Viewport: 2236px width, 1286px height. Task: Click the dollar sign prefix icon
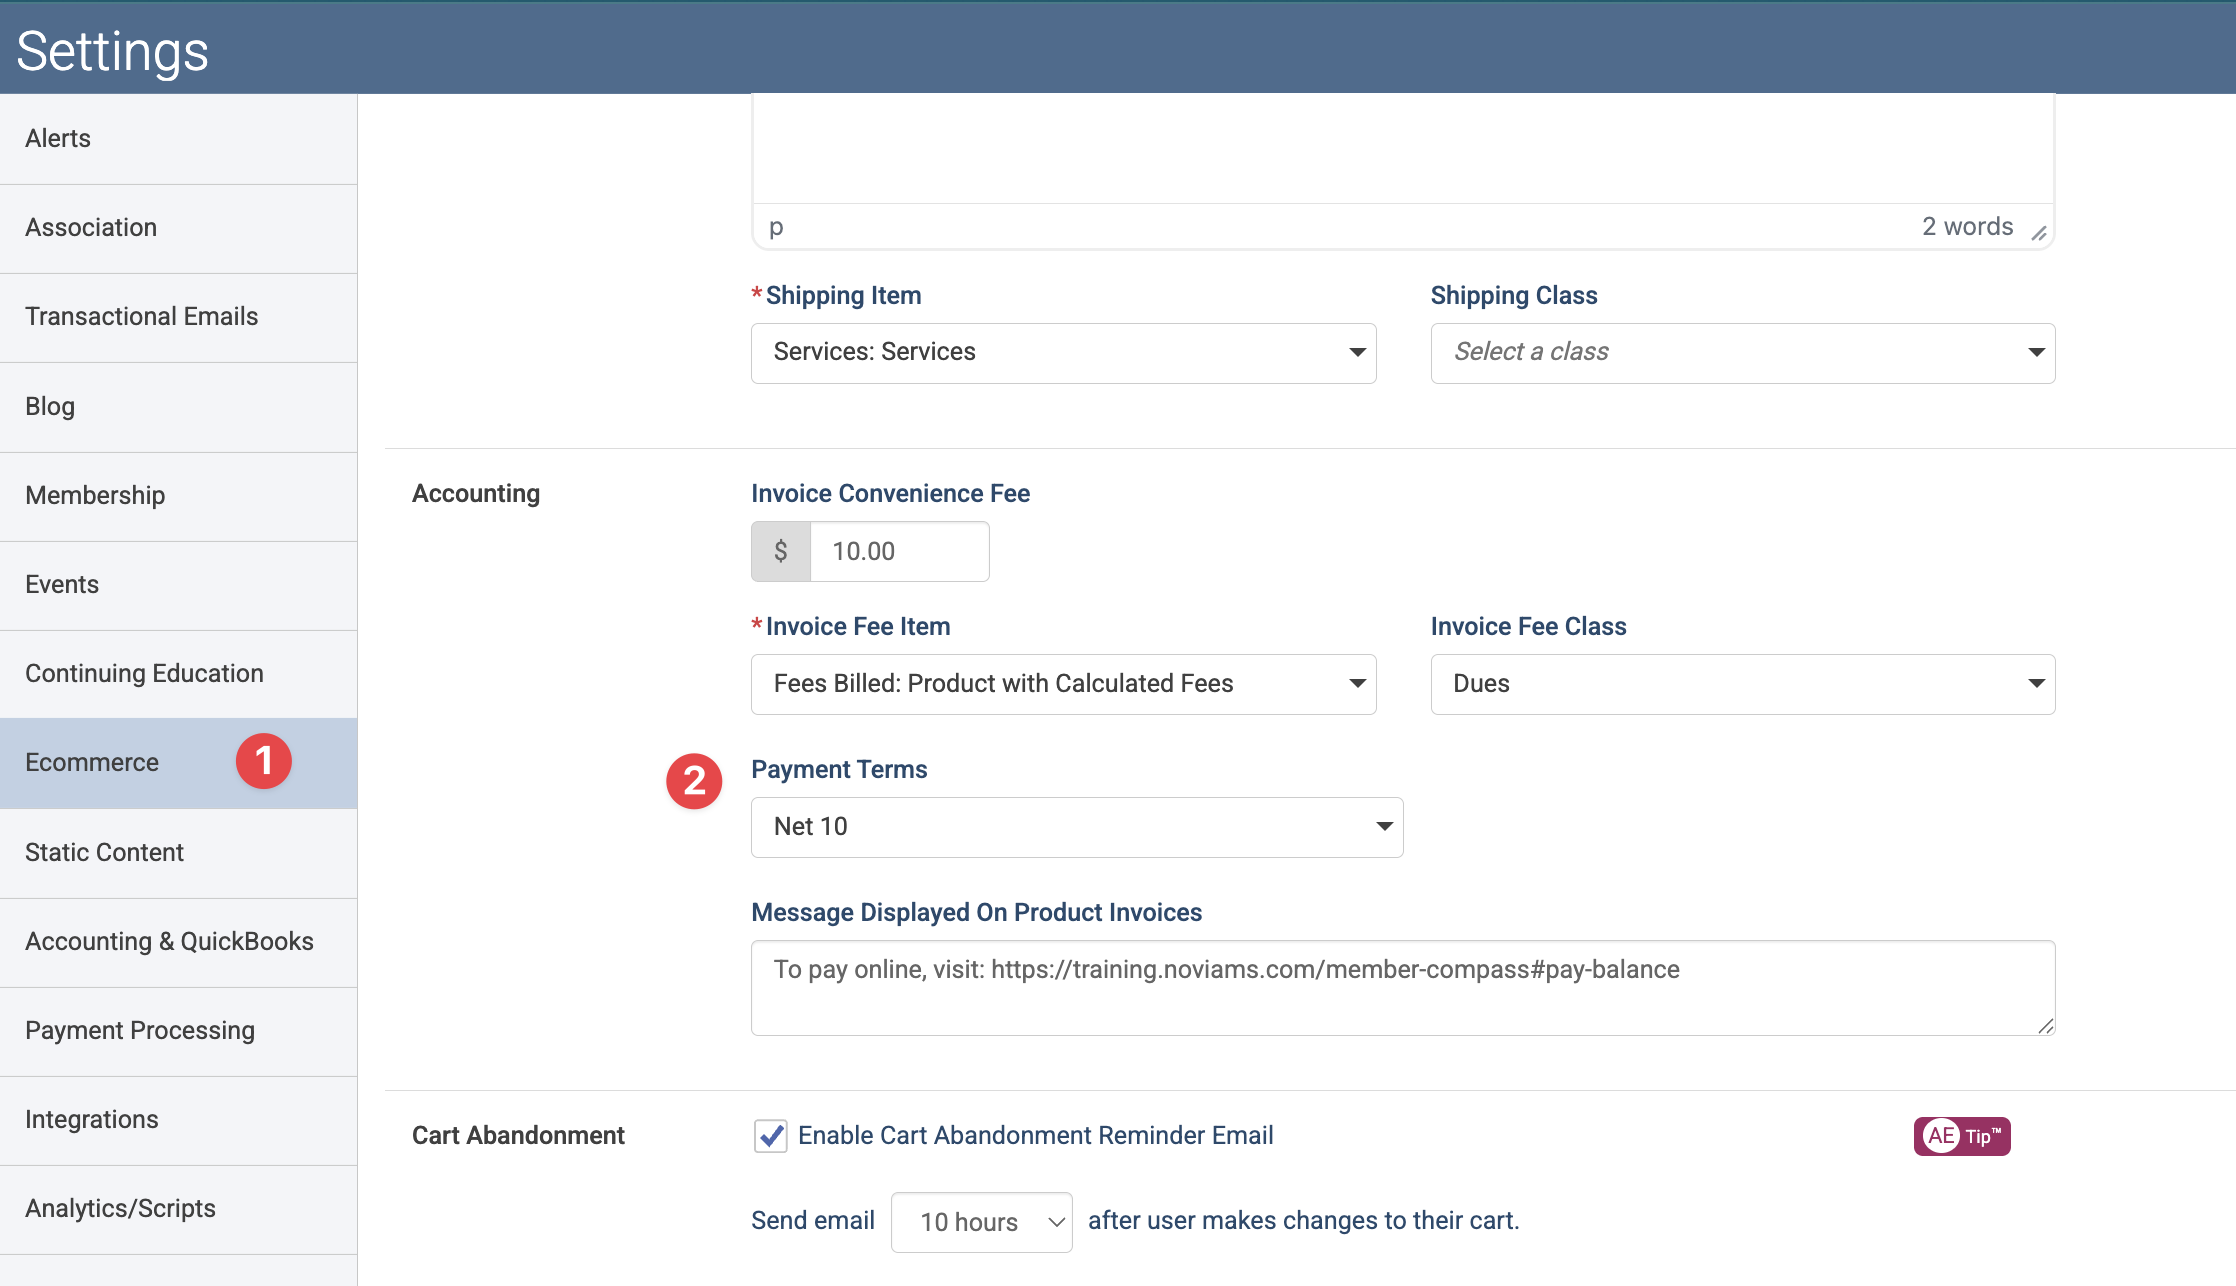pos(781,551)
